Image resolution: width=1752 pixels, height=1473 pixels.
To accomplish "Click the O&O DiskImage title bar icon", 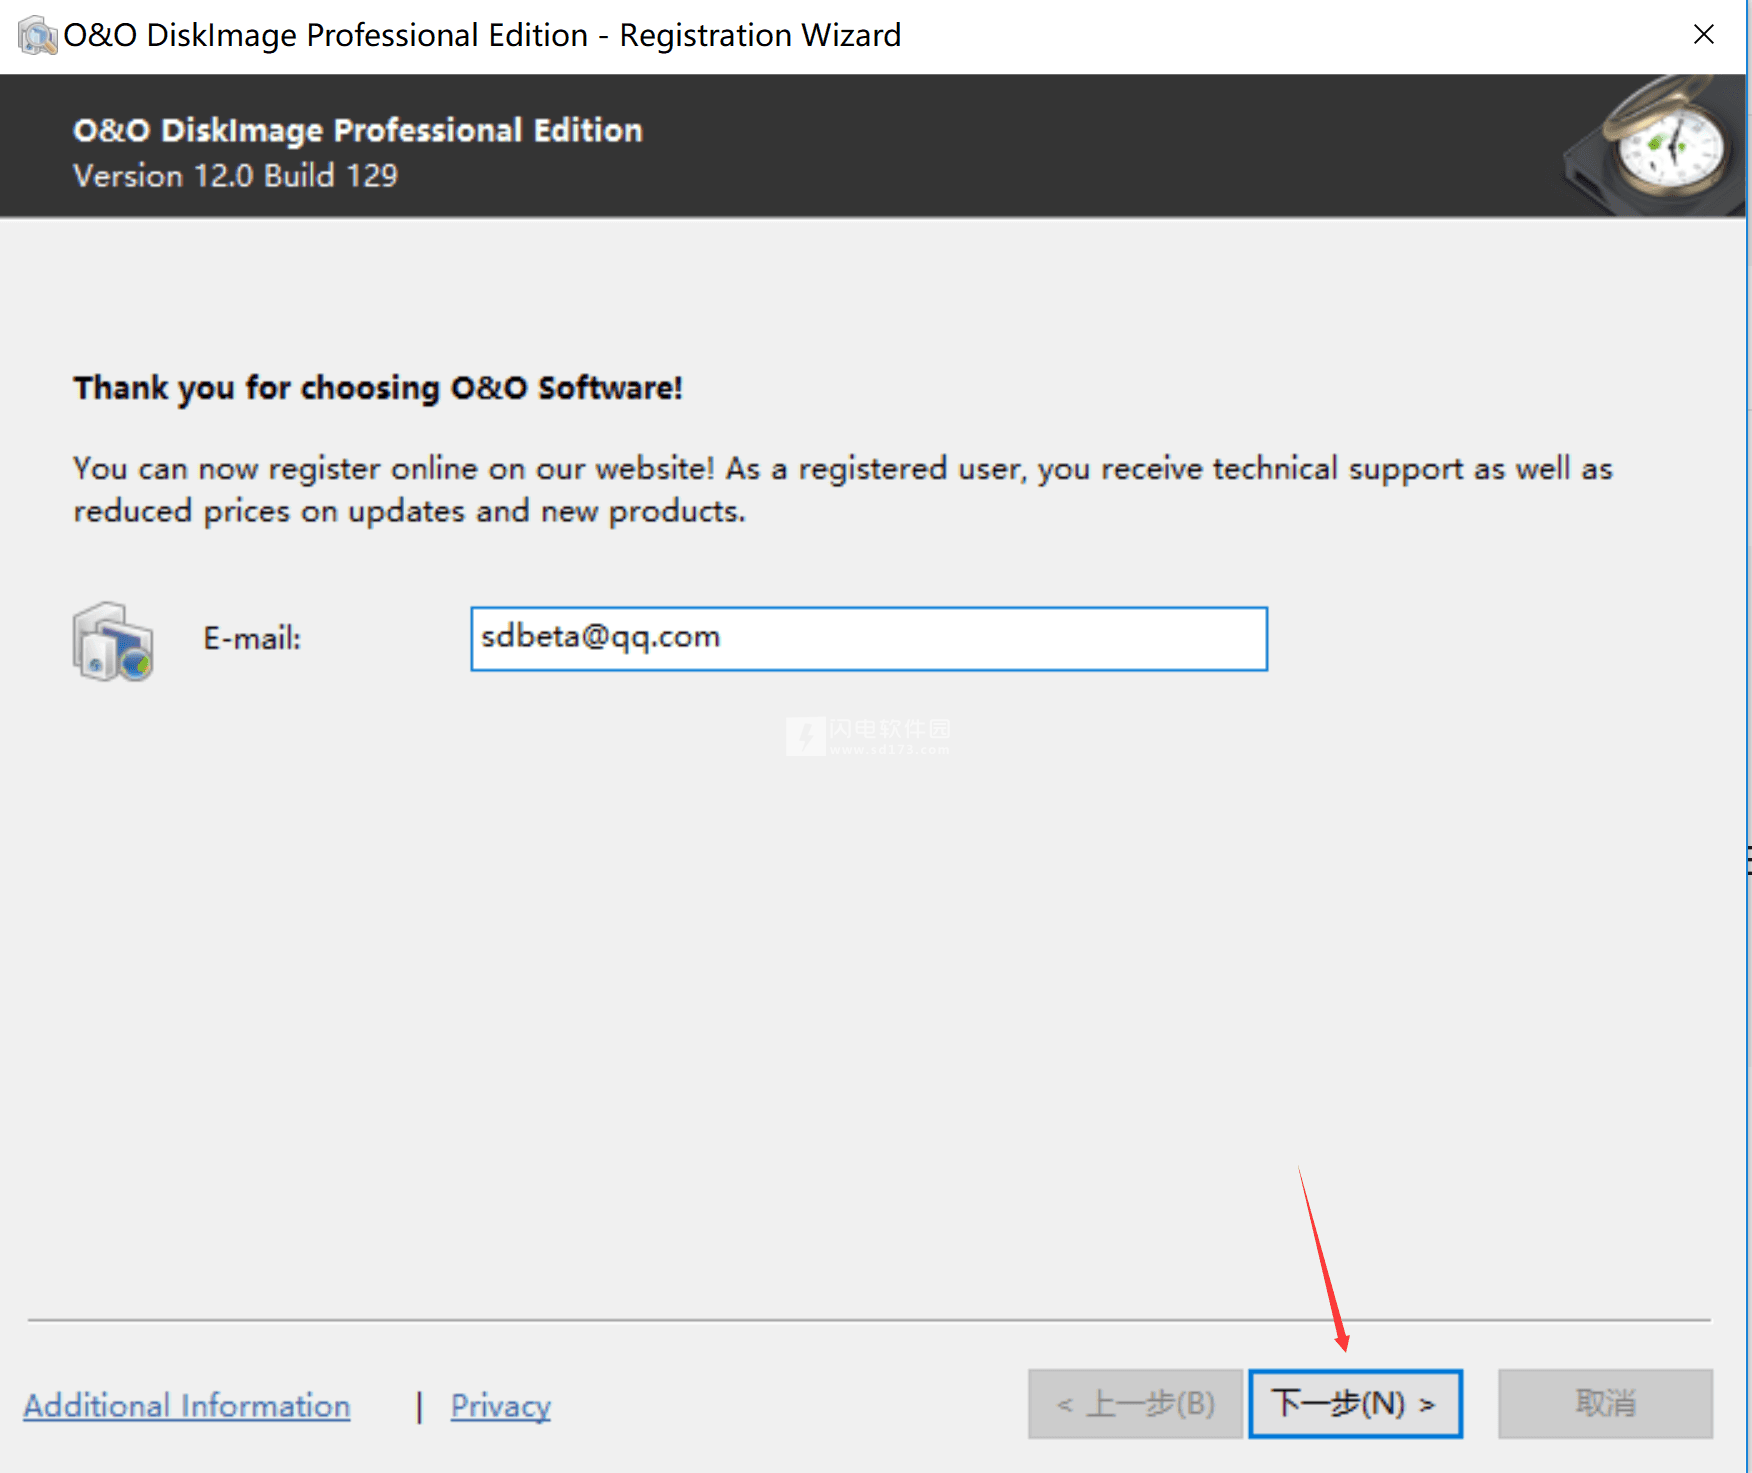I will (37, 36).
